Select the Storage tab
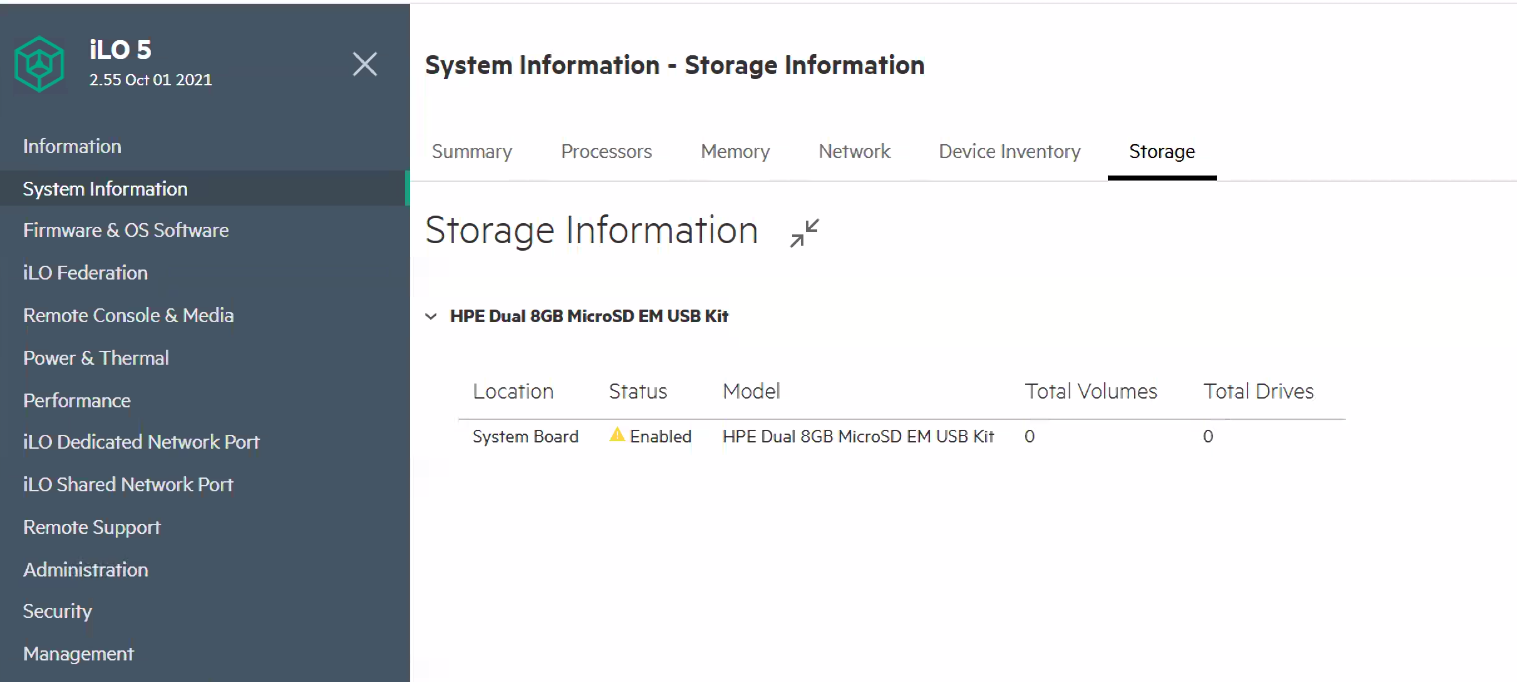Viewport: 1517px width, 682px height. pyautogui.click(x=1162, y=152)
